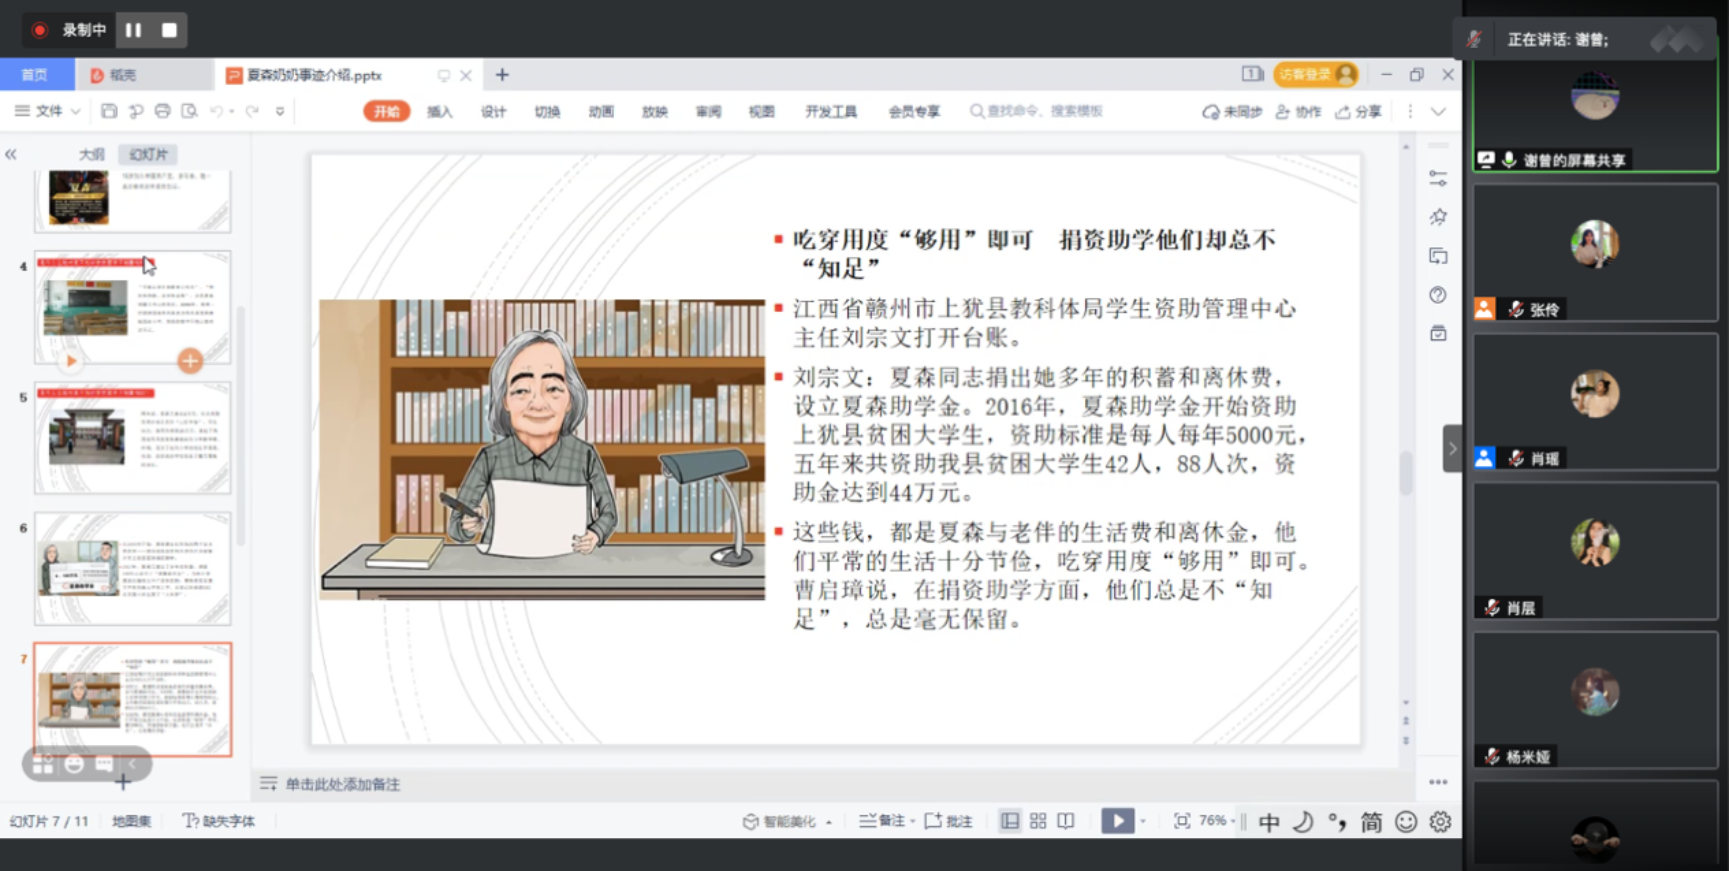The width and height of the screenshot is (1730, 871).
Task: Click the 未同步 cloud sync button
Action: [1232, 112]
